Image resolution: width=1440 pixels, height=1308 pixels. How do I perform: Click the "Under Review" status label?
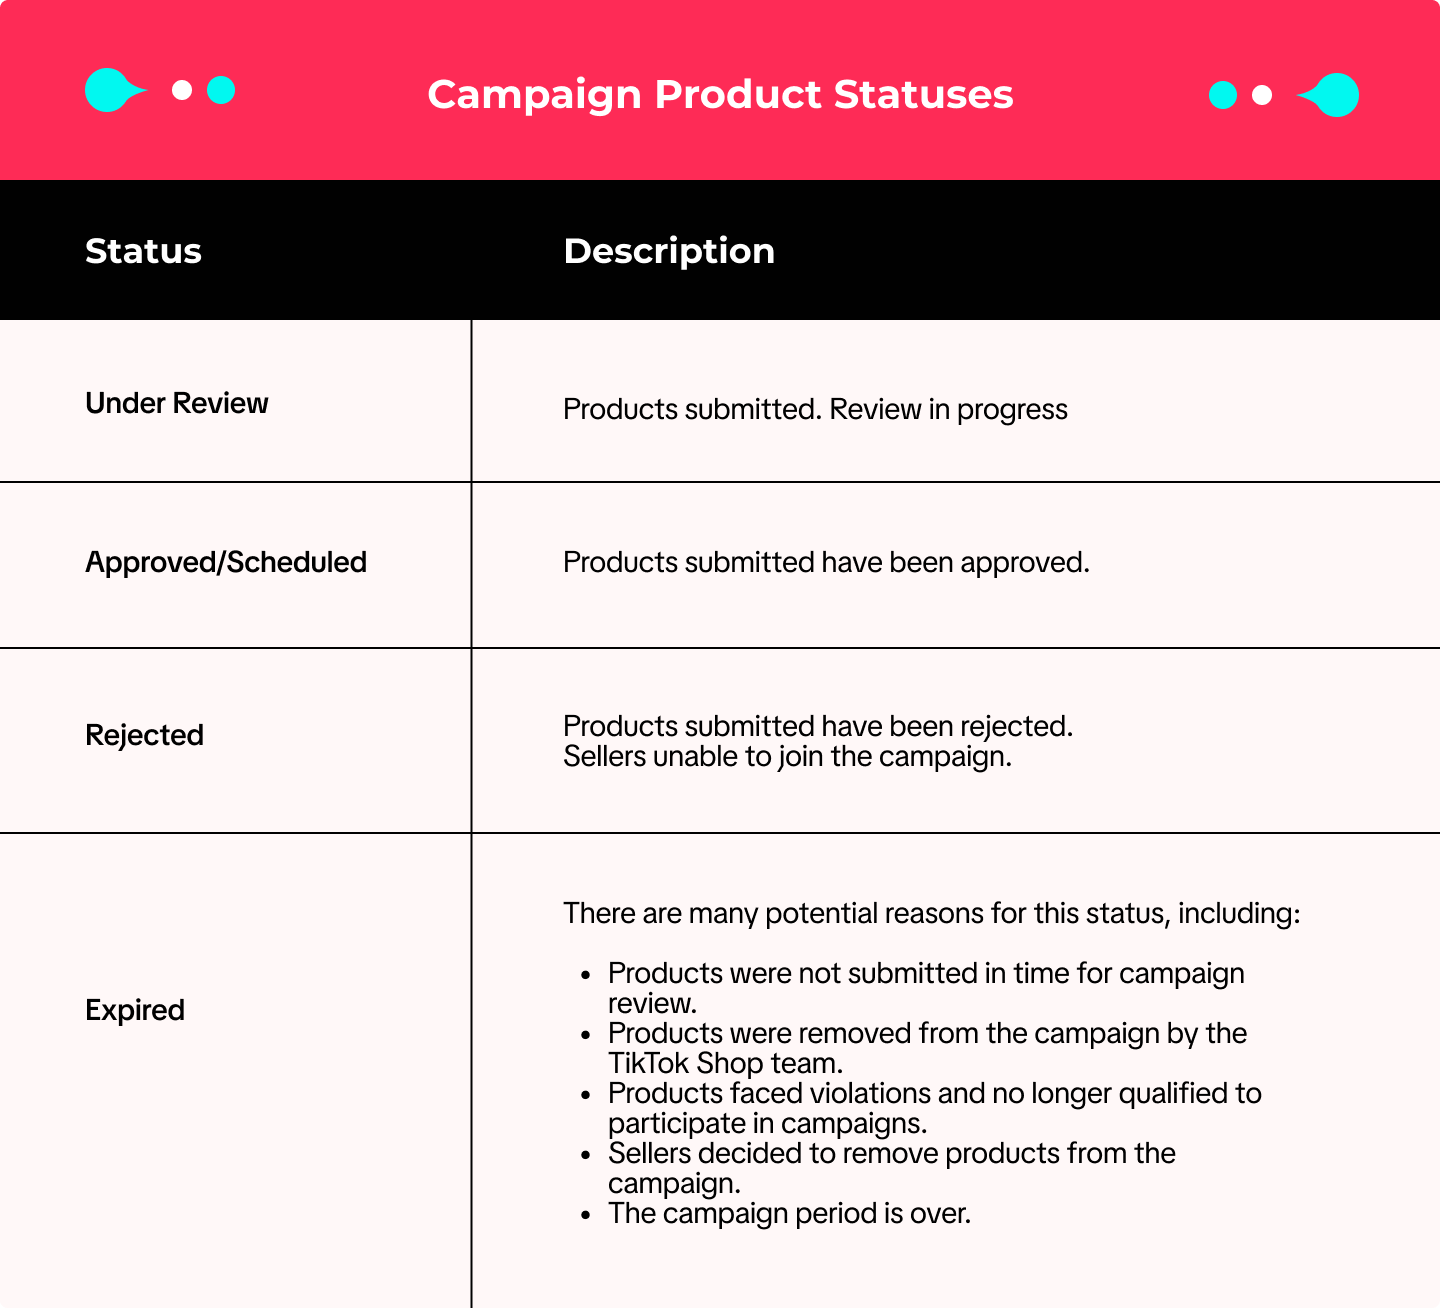click(177, 403)
